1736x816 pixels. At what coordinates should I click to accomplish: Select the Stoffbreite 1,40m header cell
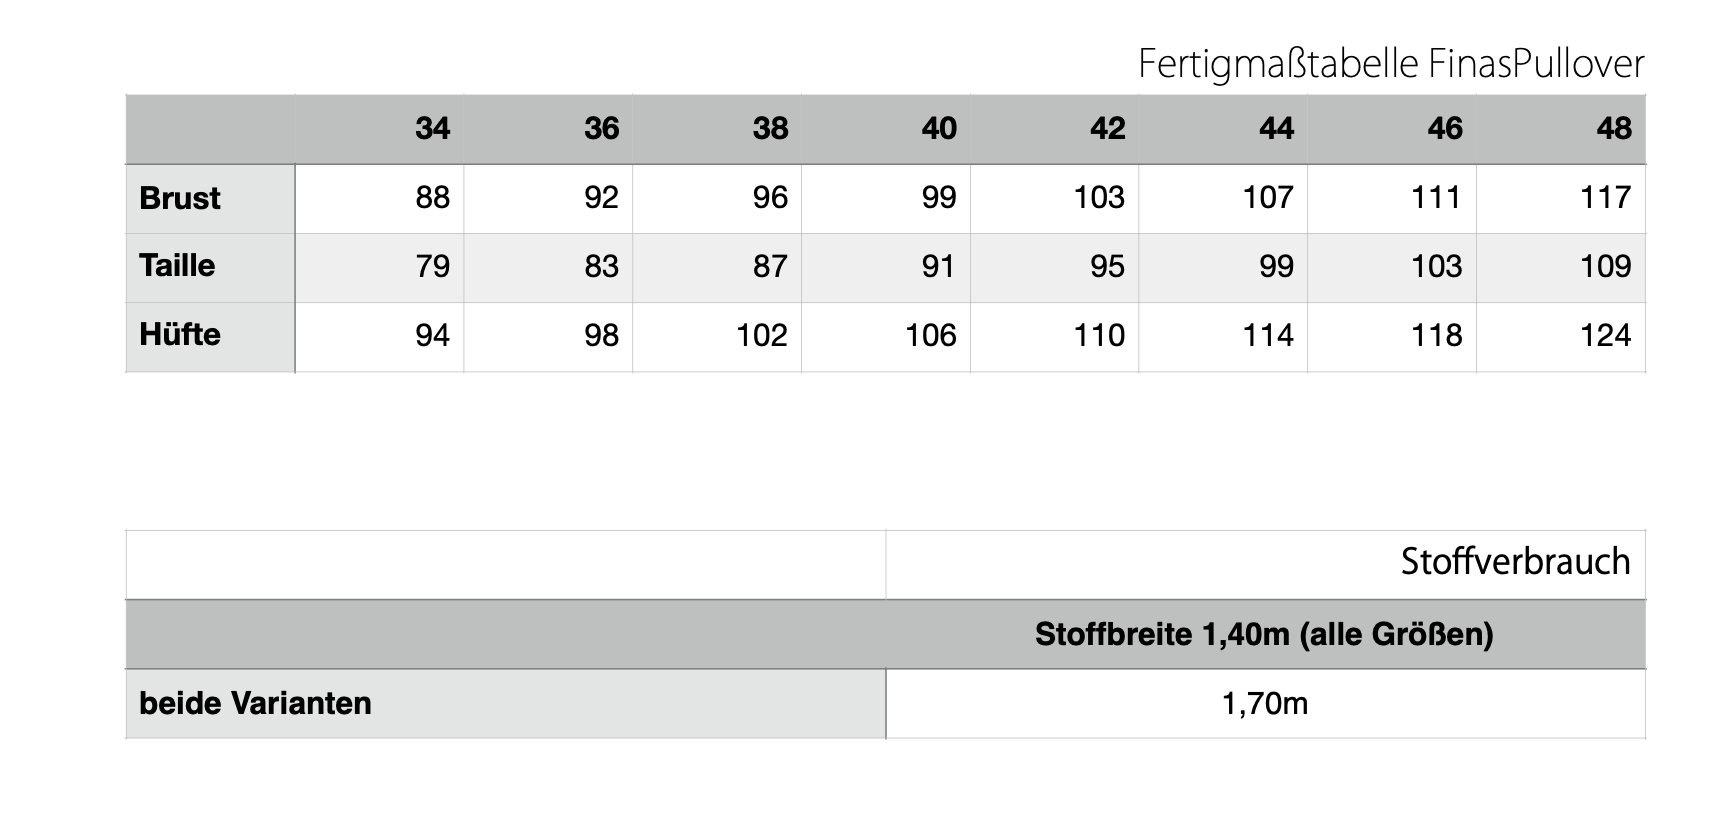[1264, 635]
